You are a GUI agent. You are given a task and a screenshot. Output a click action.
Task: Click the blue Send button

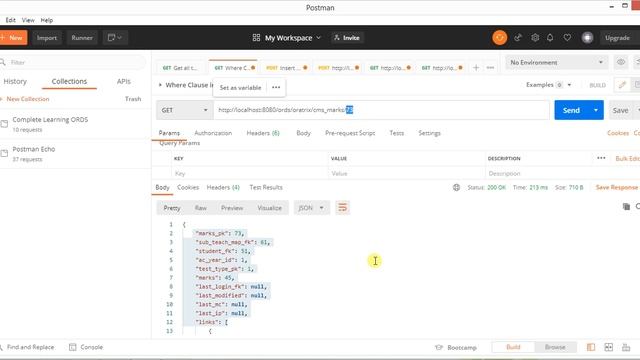click(x=571, y=110)
